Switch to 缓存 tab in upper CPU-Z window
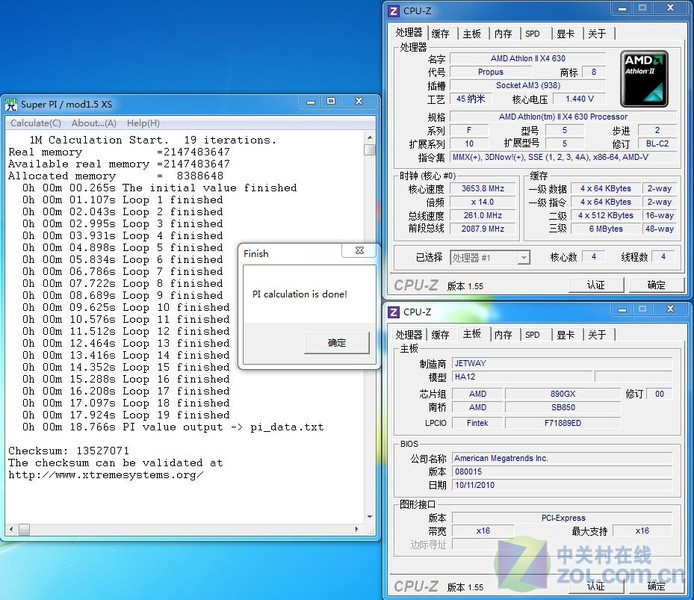The width and height of the screenshot is (694, 600). pyautogui.click(x=440, y=34)
